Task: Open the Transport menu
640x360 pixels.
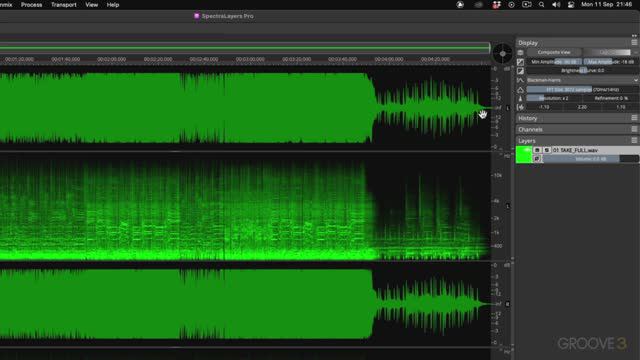Action: (64, 5)
